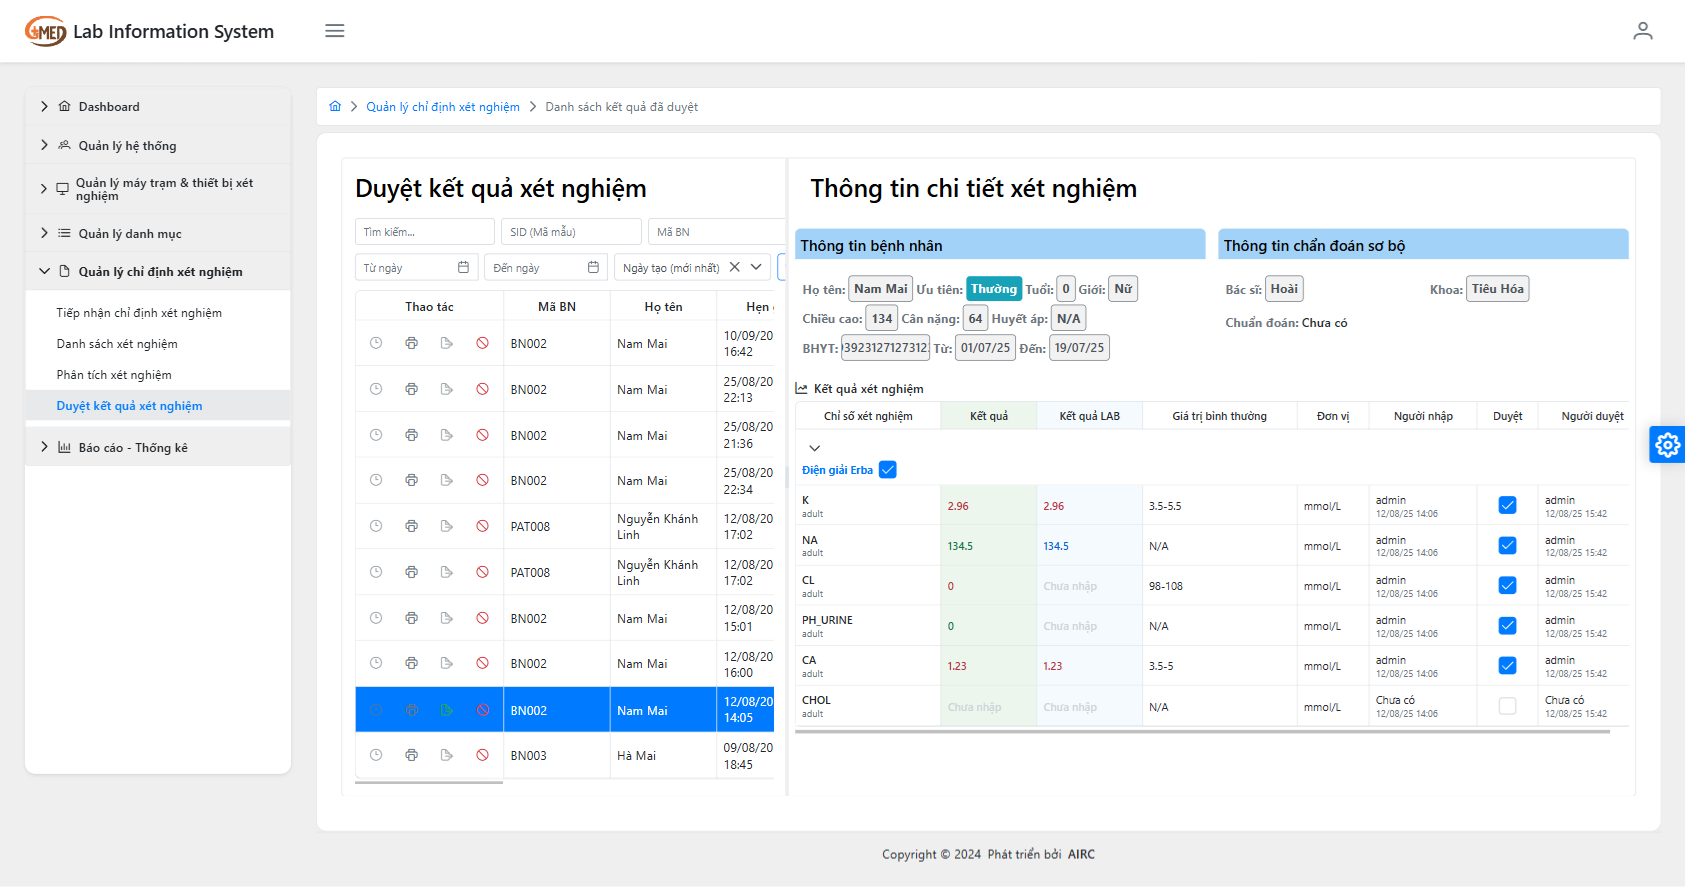
Task: Open Danh sách xét nghiệm menu item
Action: (x=117, y=344)
